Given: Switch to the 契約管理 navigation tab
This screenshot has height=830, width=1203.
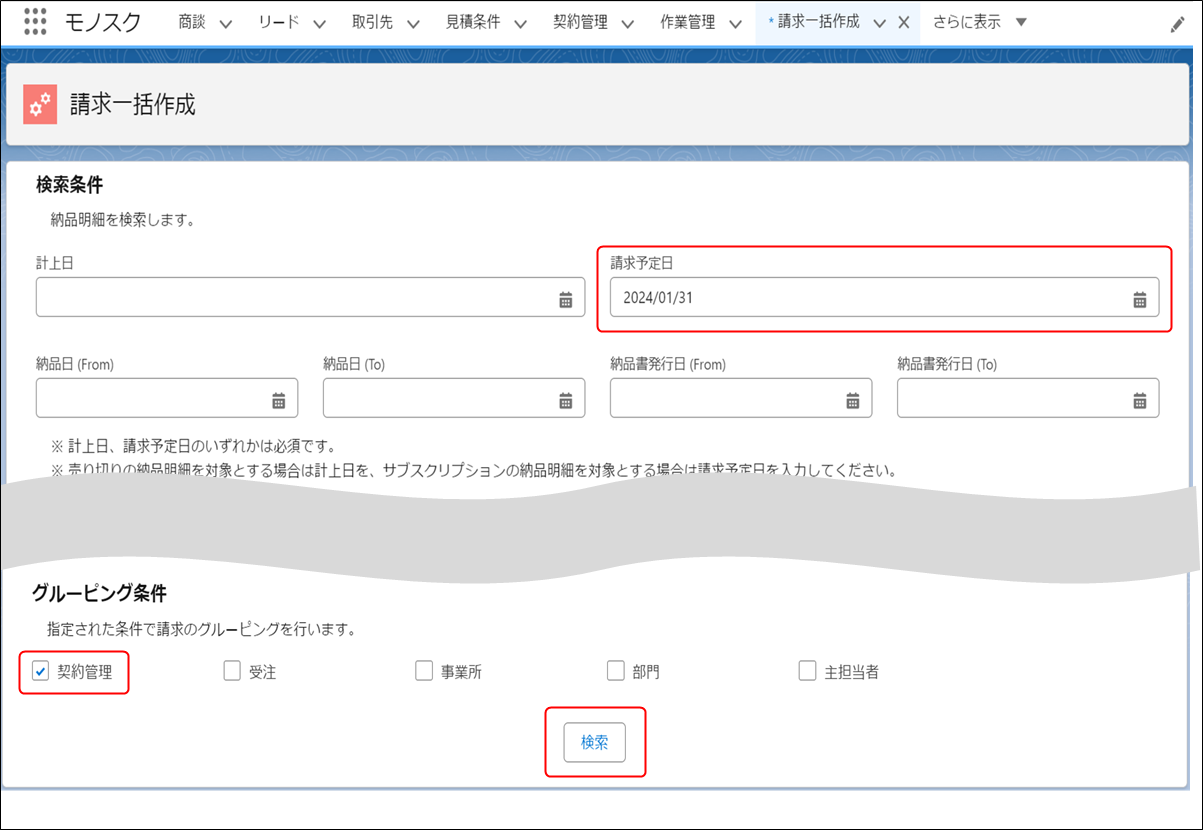Looking at the screenshot, I should click(580, 22).
